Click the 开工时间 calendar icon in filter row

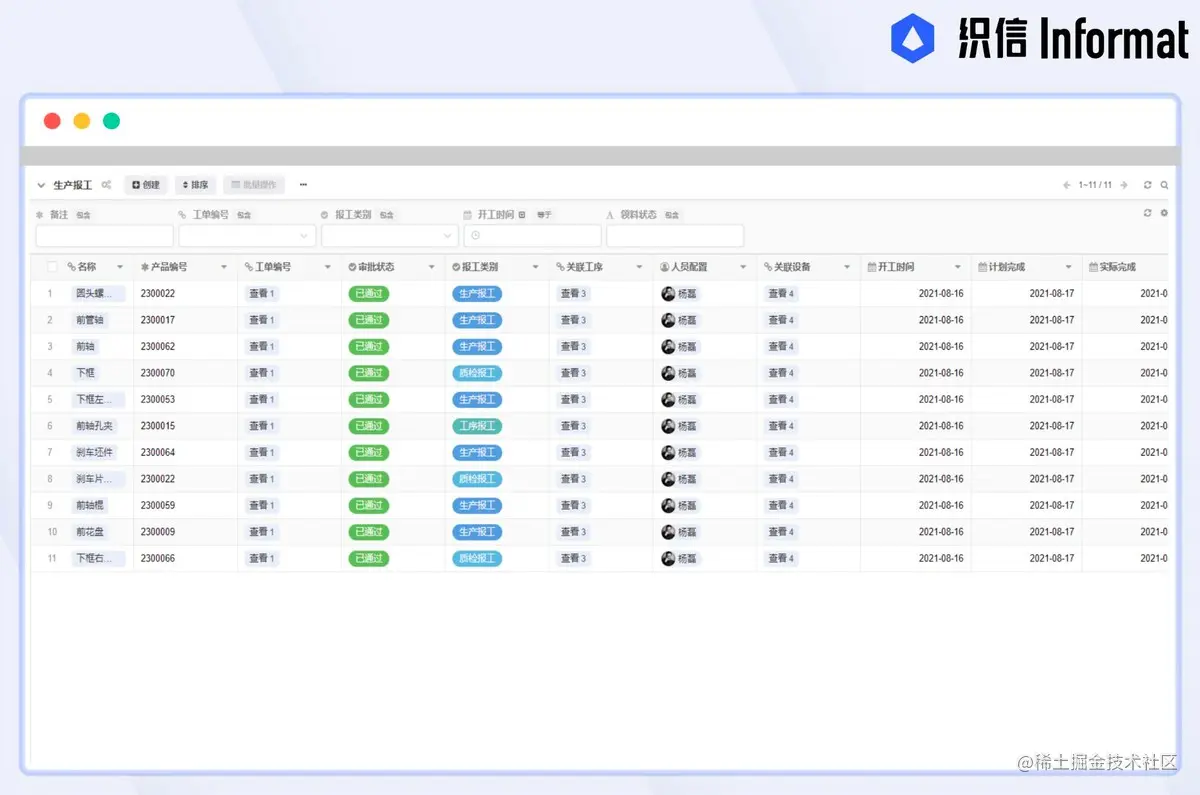point(467,213)
